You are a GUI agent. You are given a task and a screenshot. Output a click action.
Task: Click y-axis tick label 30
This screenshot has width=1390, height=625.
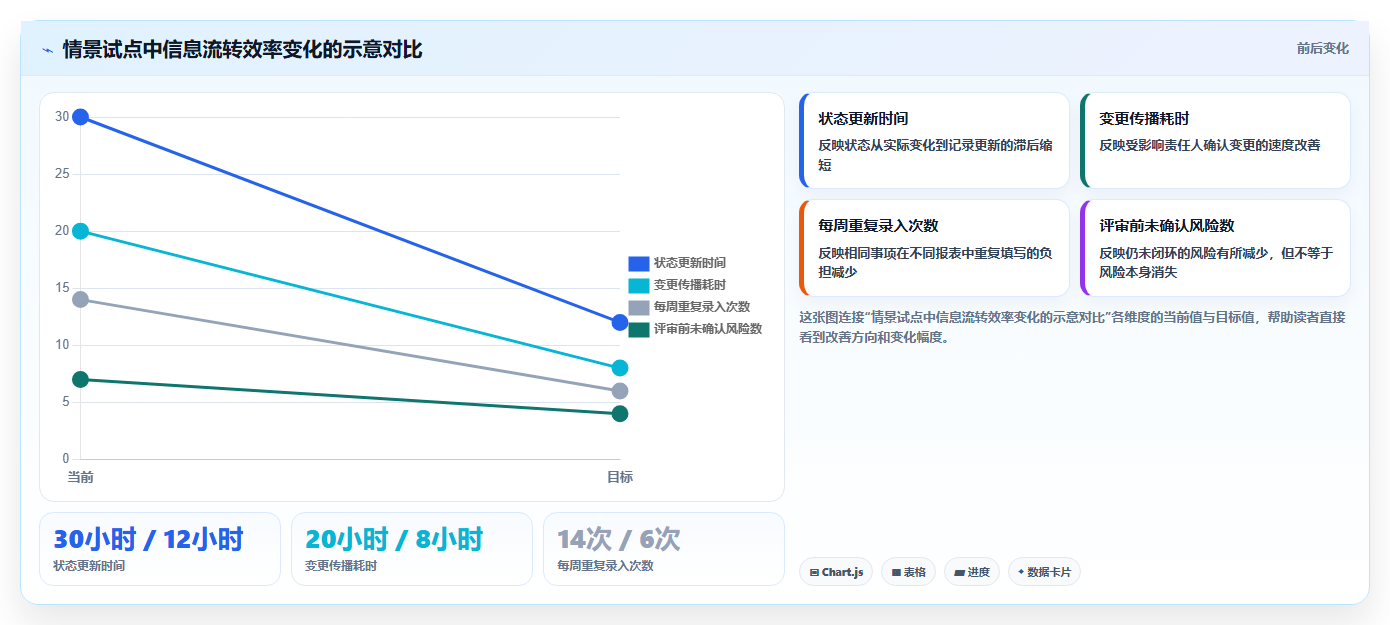[62, 117]
